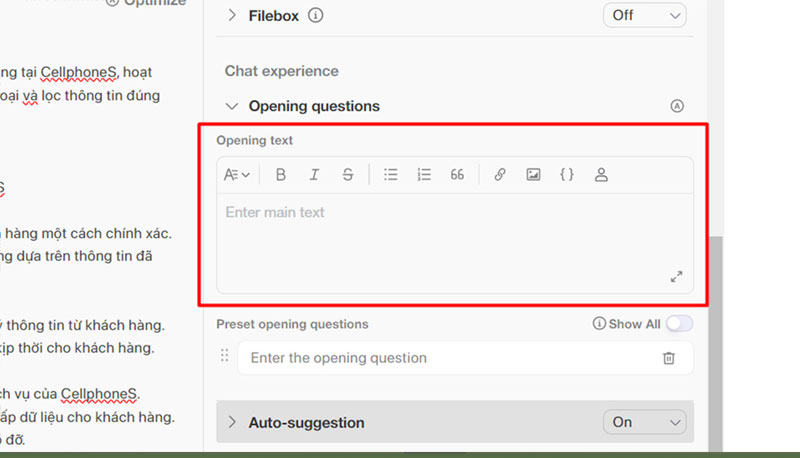The height and width of the screenshot is (458, 800).
Task: Insert an image into the opening text
Action: [x=533, y=175]
